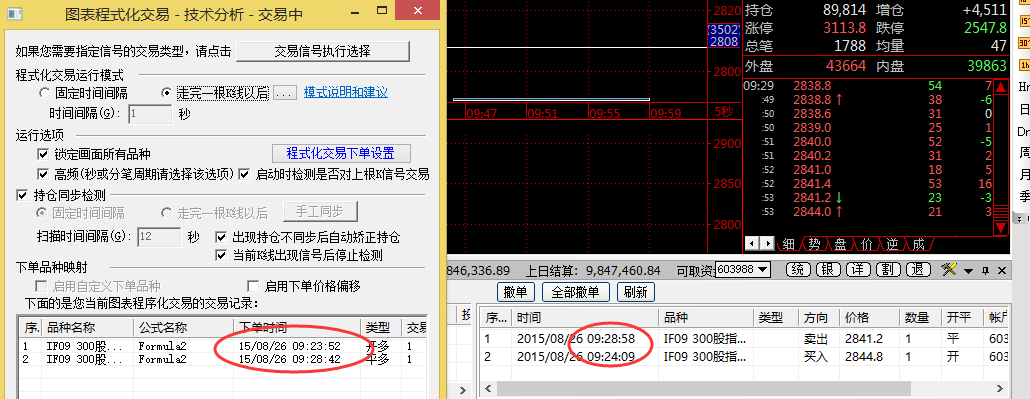Click the ellipsis button beside run mode
The image size is (1030, 399).
click(285, 93)
